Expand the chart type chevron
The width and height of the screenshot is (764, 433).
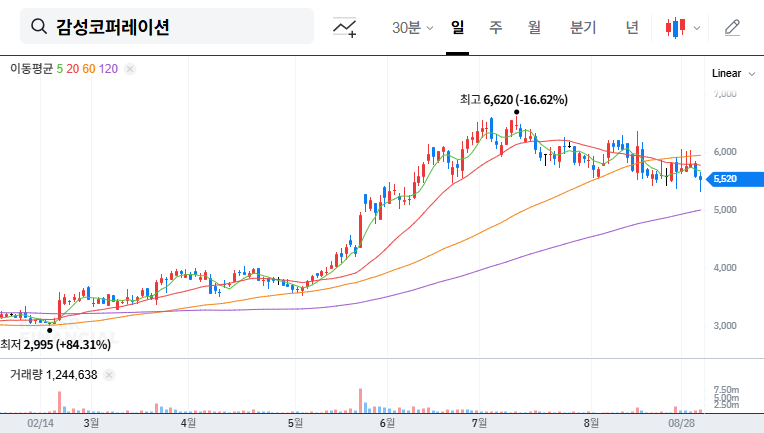pyautogui.click(x=697, y=28)
